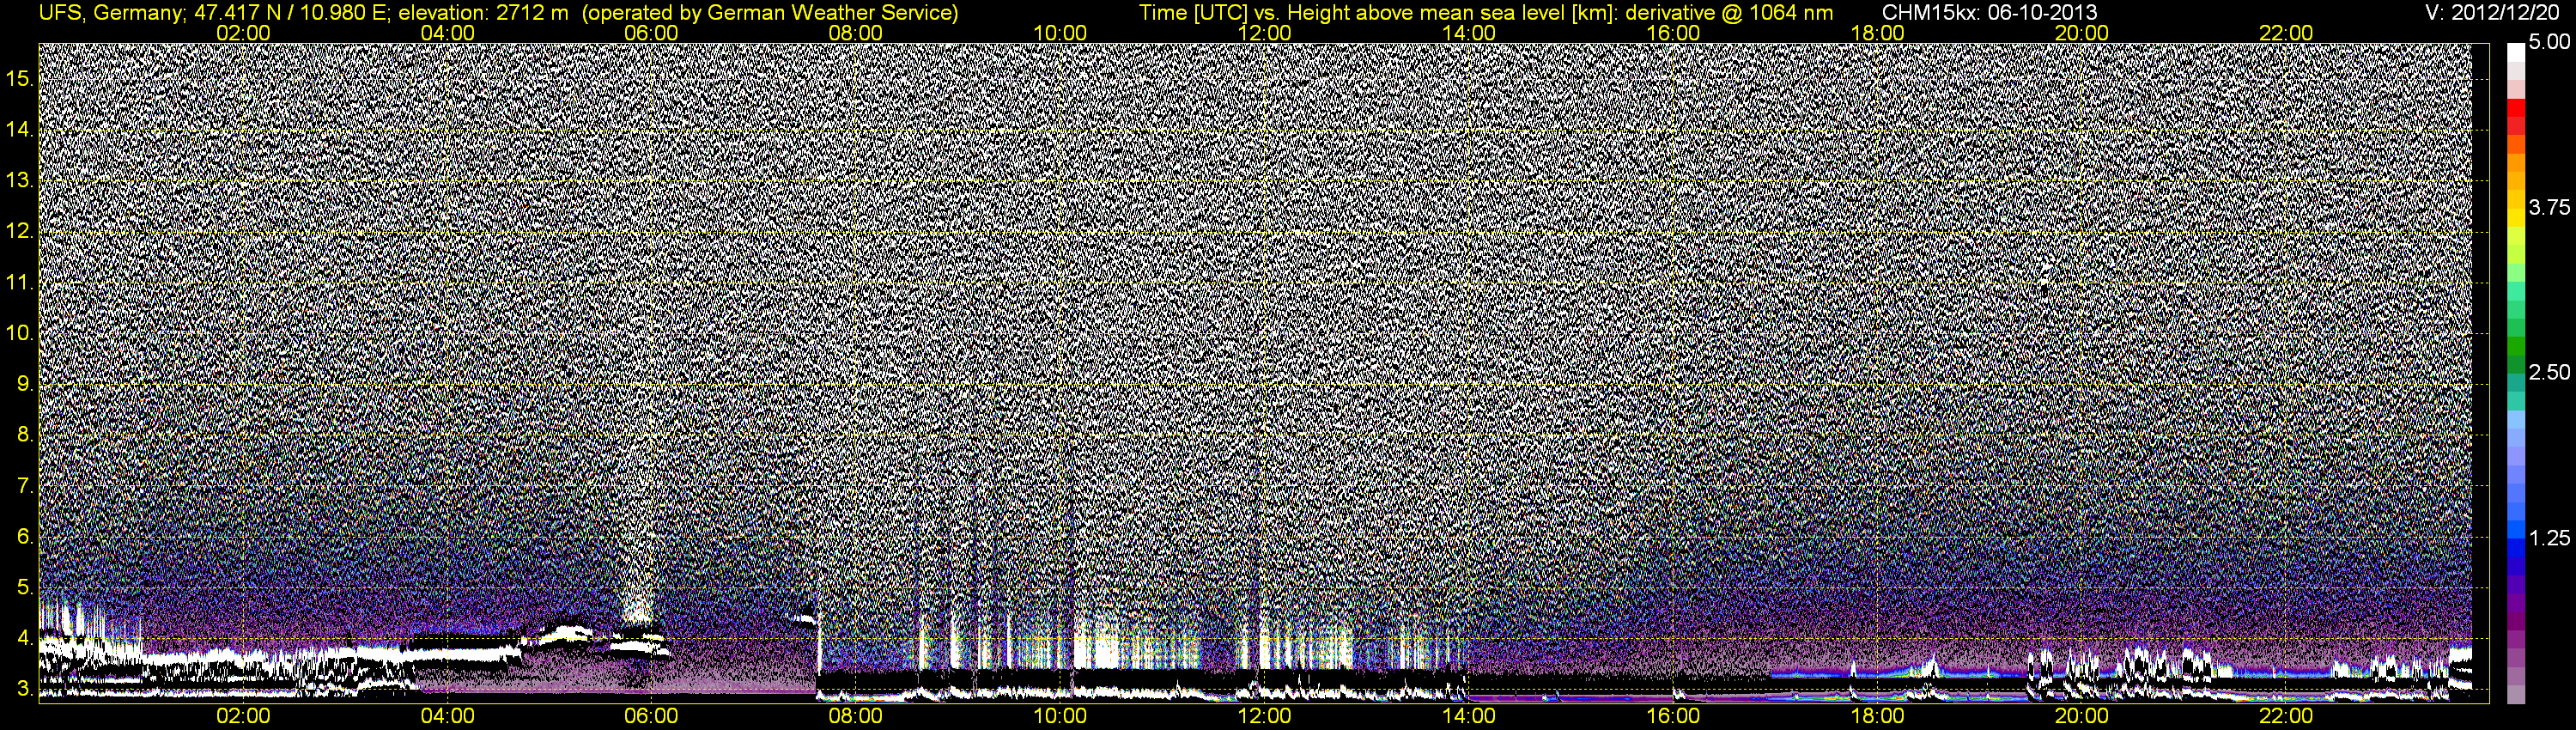Click height label '12.' on the vertical axis
This screenshot has width=2576, height=730.
(20, 231)
